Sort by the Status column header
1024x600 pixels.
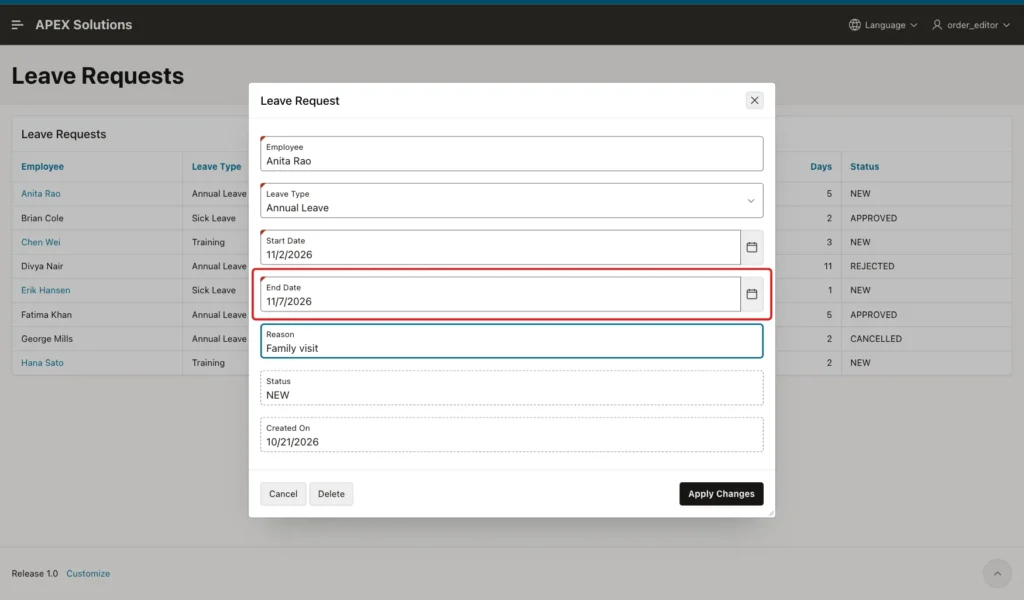coord(864,166)
